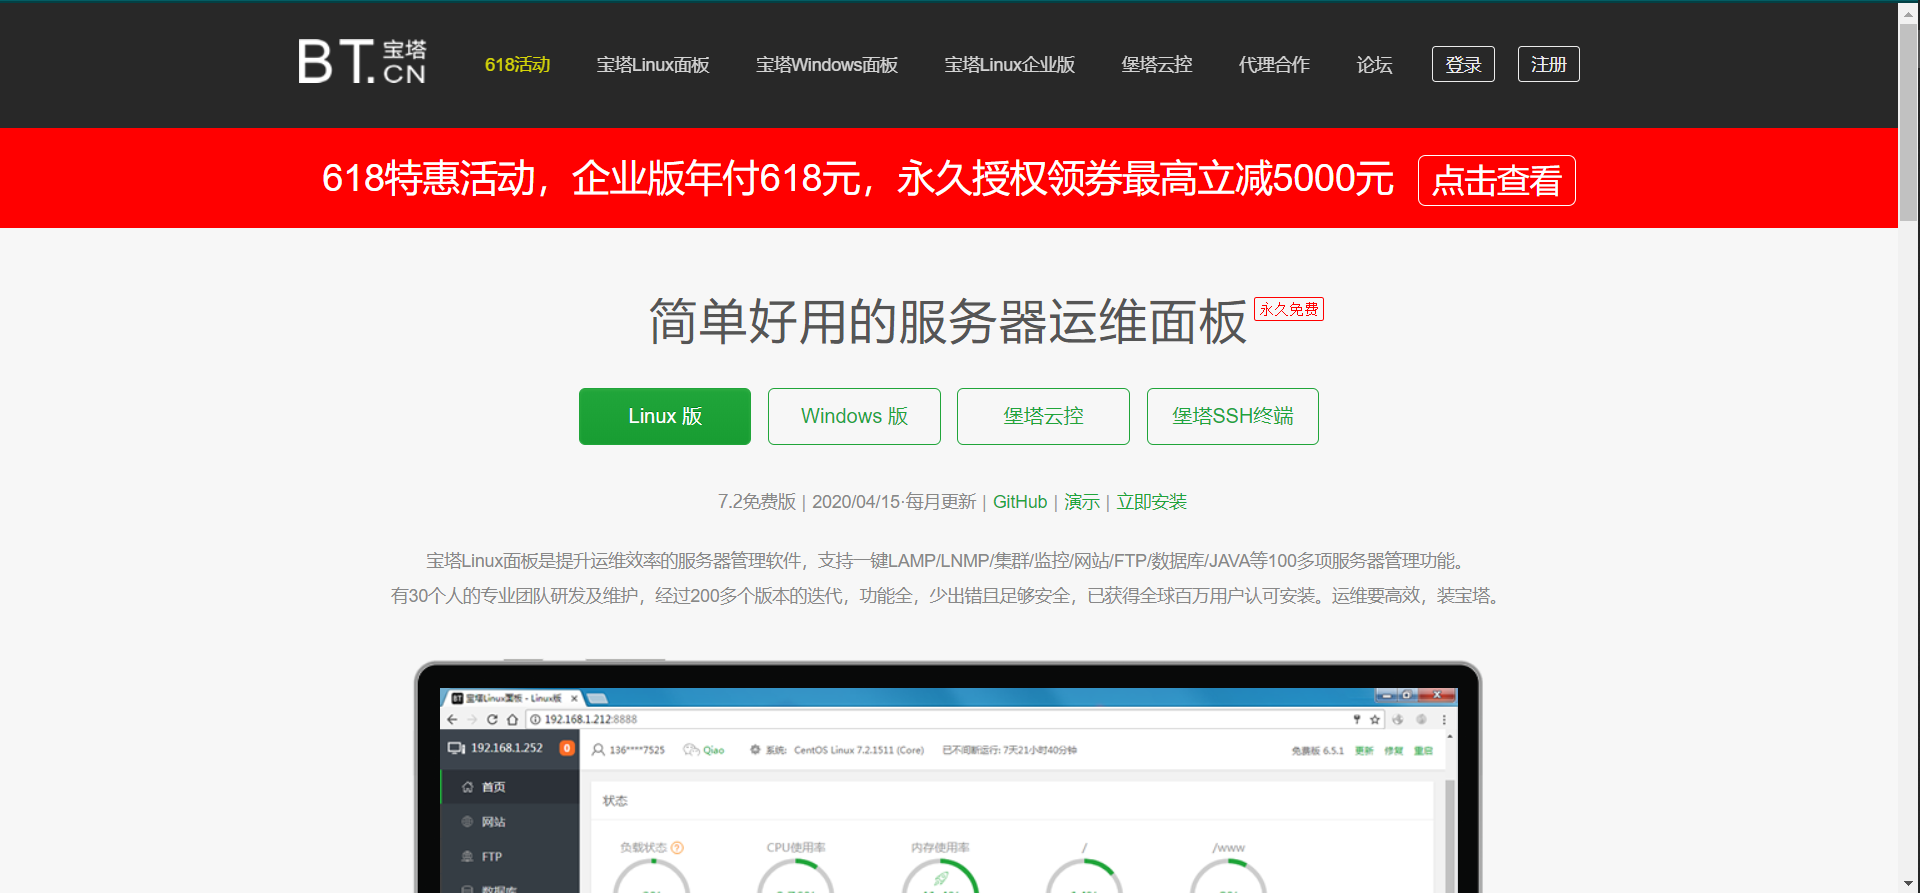Click the 永久免费 badge
The image size is (1920, 893).
(1289, 309)
